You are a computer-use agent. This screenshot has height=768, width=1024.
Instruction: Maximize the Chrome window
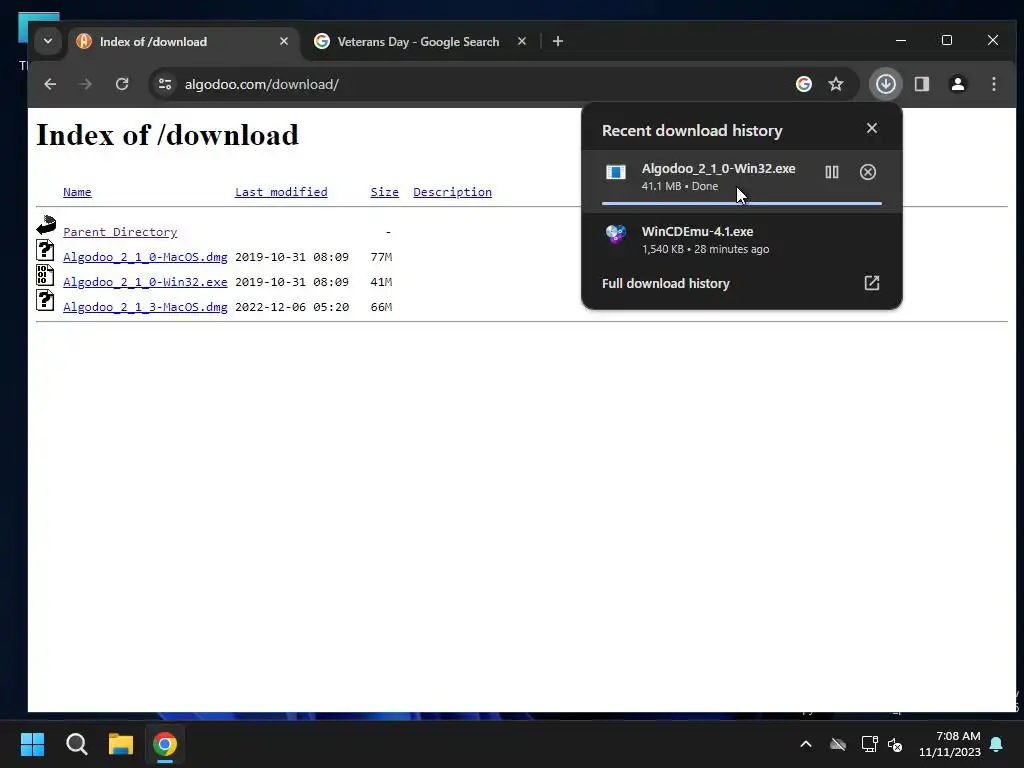(947, 40)
